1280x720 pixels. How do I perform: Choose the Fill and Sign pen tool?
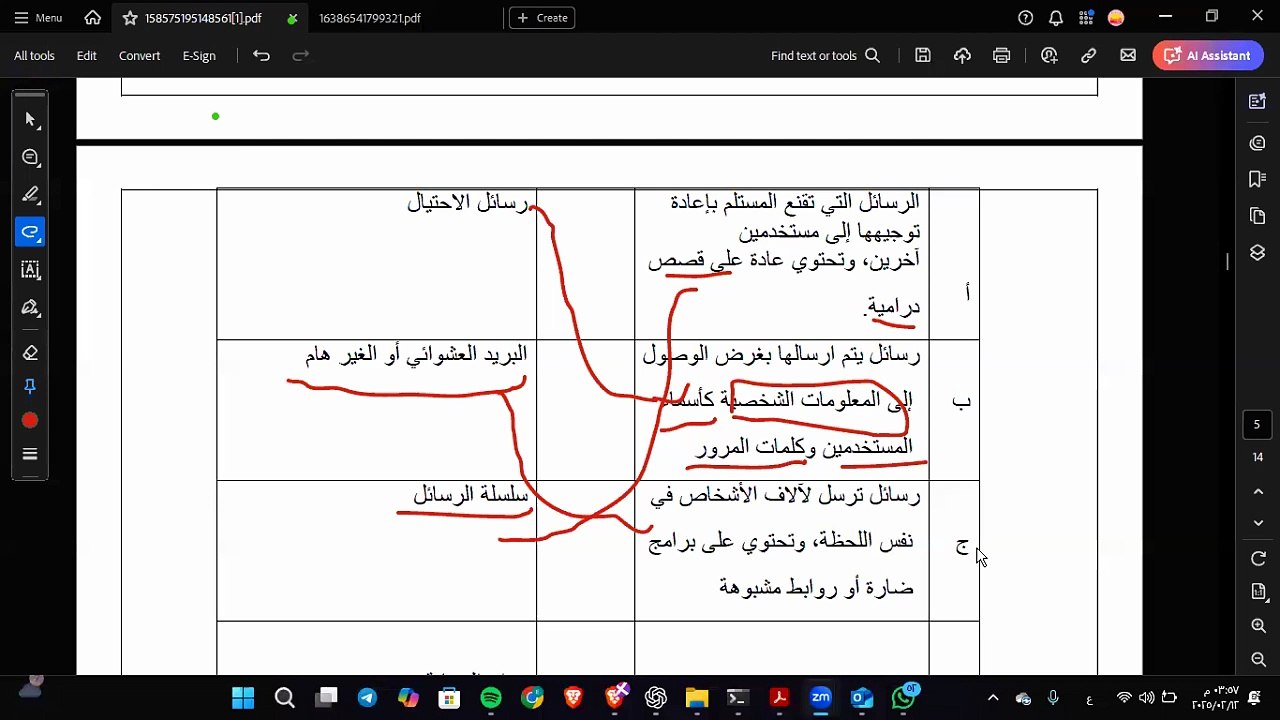click(x=30, y=307)
